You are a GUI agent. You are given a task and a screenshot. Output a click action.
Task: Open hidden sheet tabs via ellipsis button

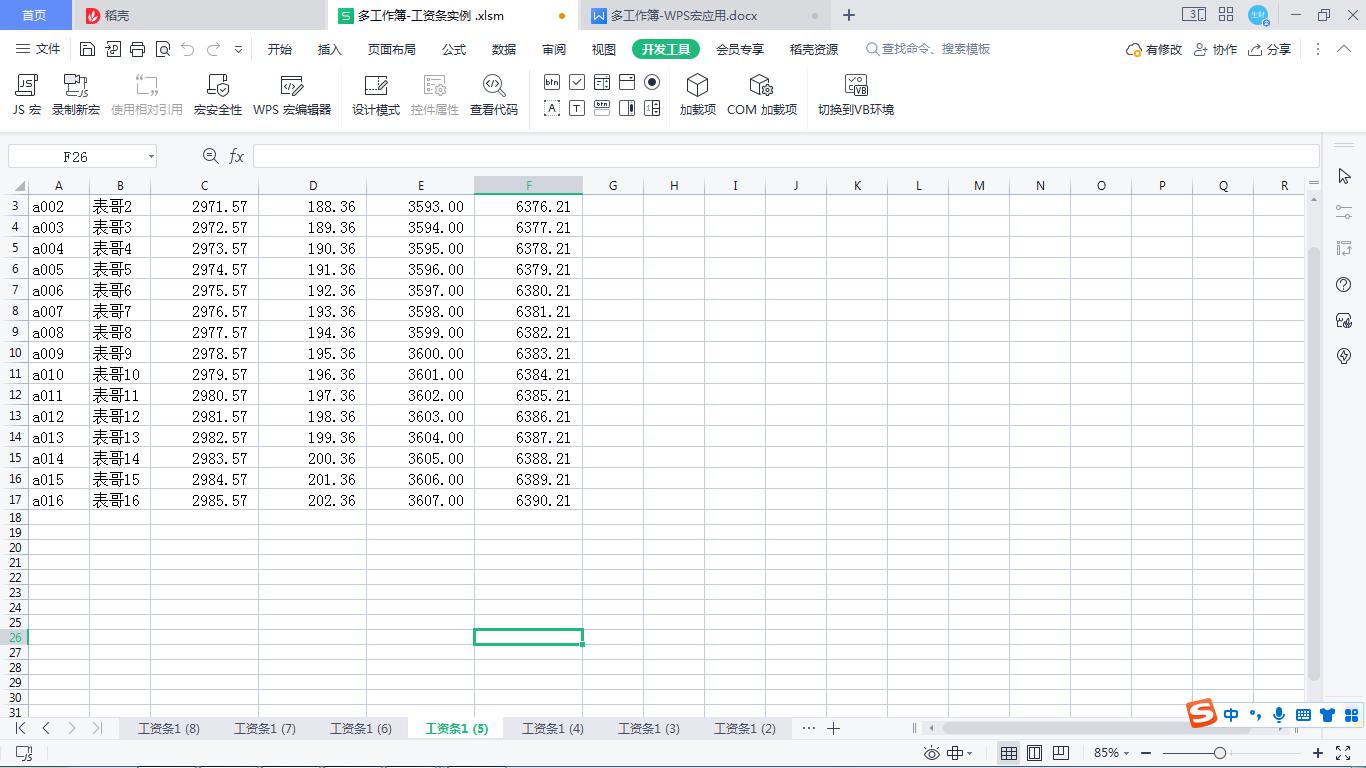[x=809, y=728]
